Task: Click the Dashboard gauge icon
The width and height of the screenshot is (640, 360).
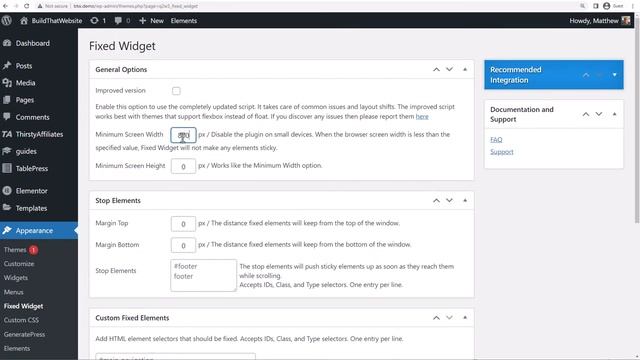Action: pyautogui.click(x=7, y=43)
